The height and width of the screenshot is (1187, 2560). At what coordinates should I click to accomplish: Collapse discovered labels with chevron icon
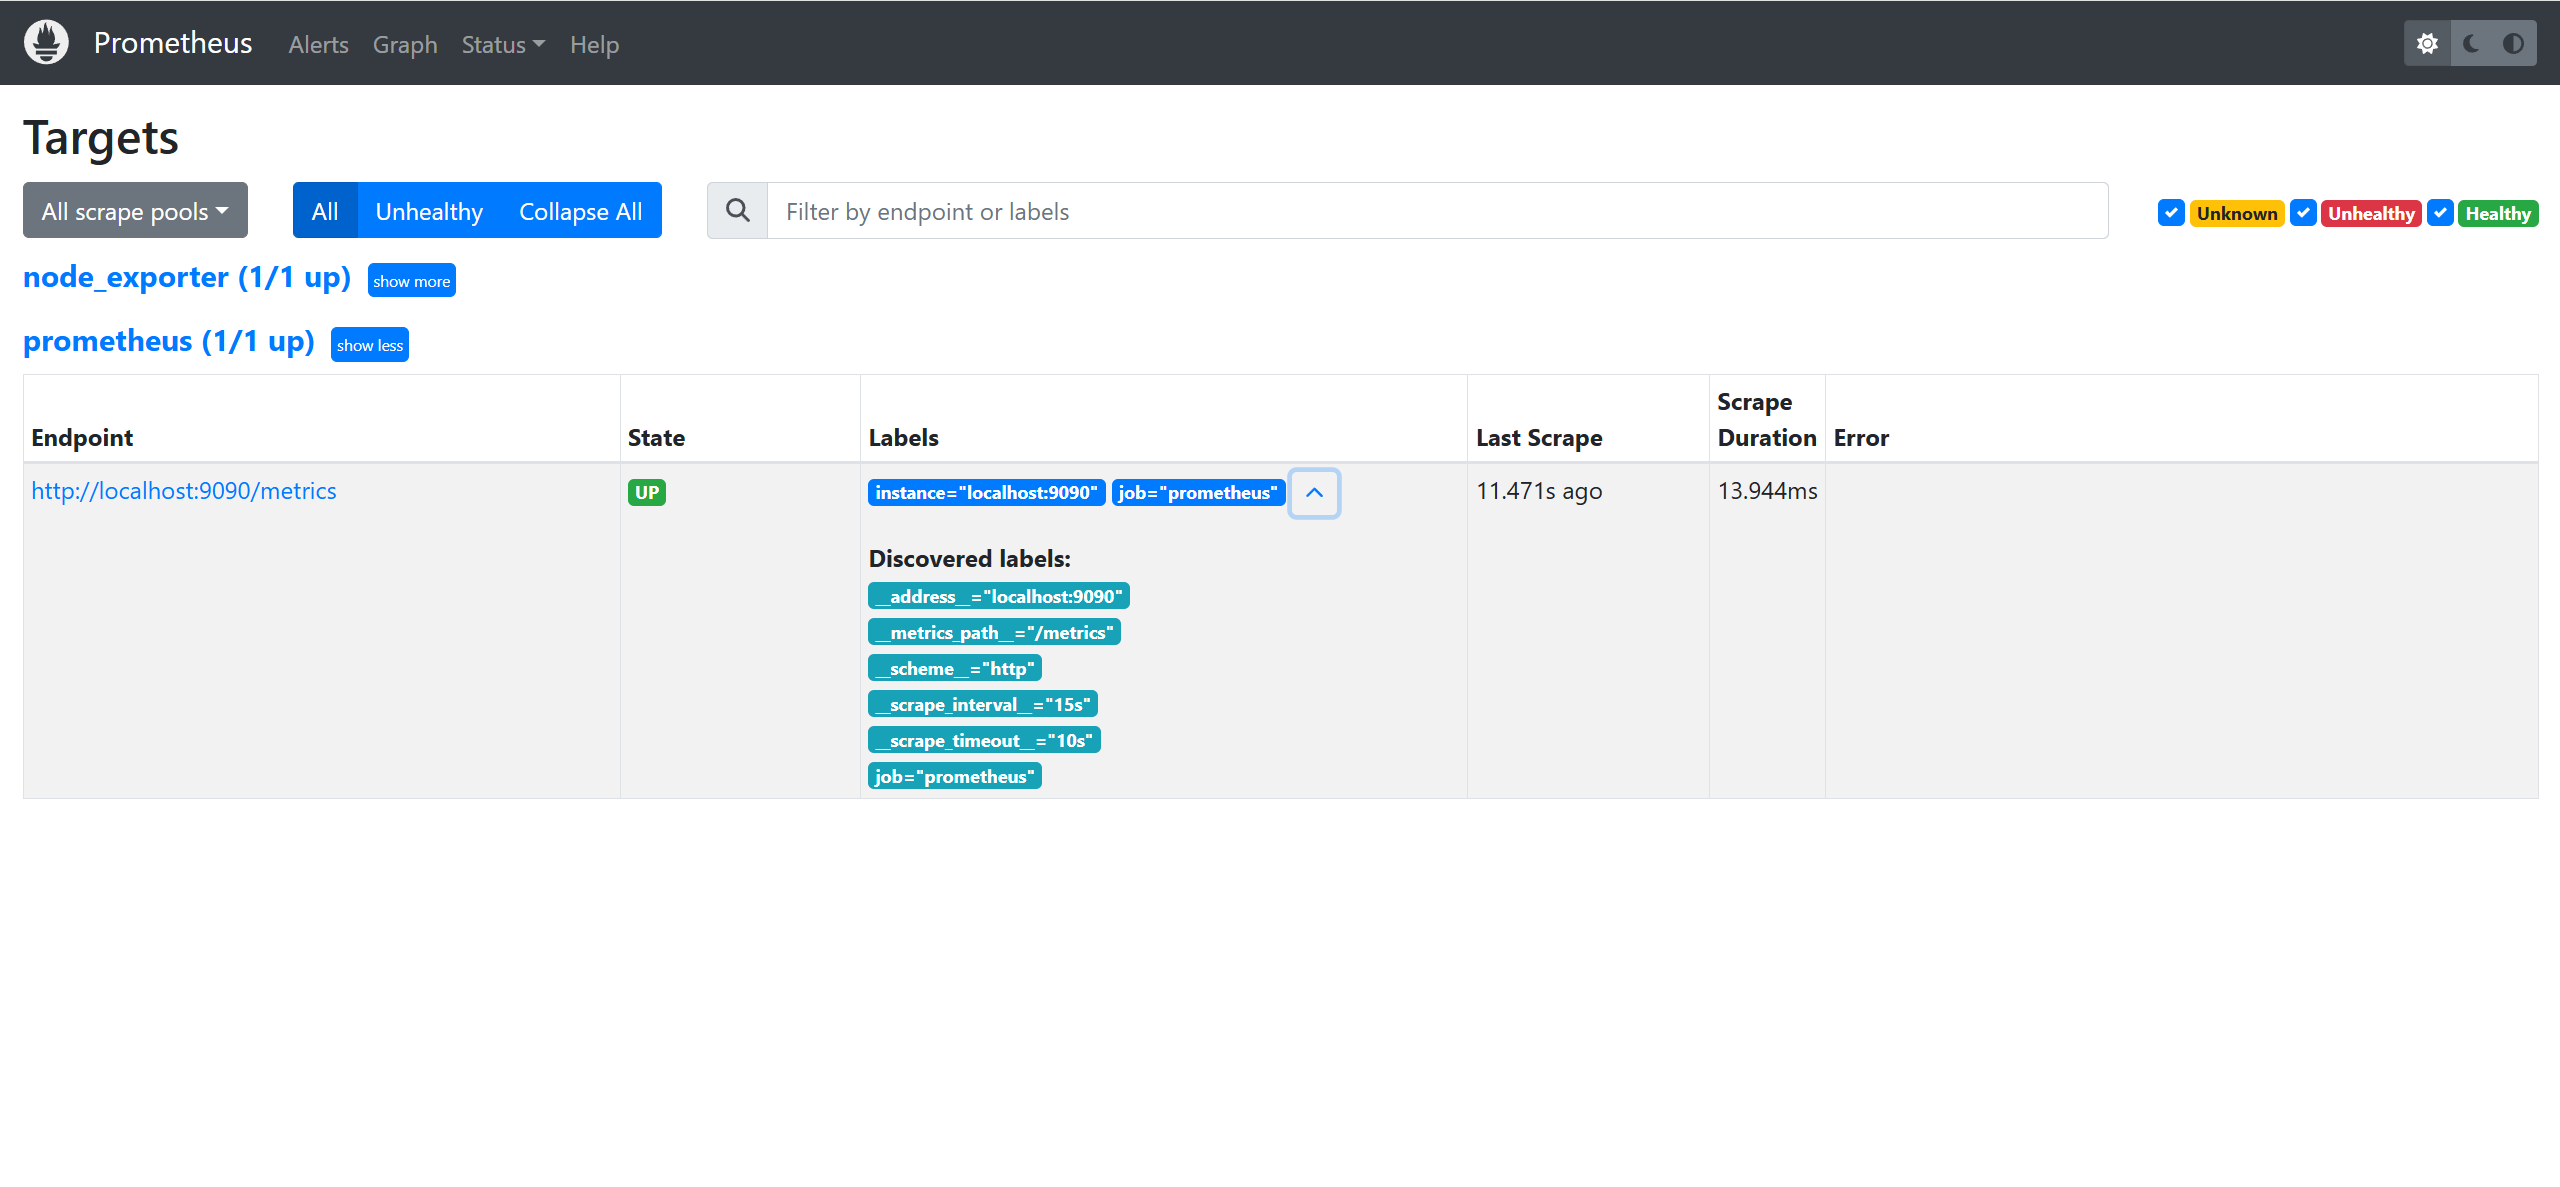tap(1314, 493)
